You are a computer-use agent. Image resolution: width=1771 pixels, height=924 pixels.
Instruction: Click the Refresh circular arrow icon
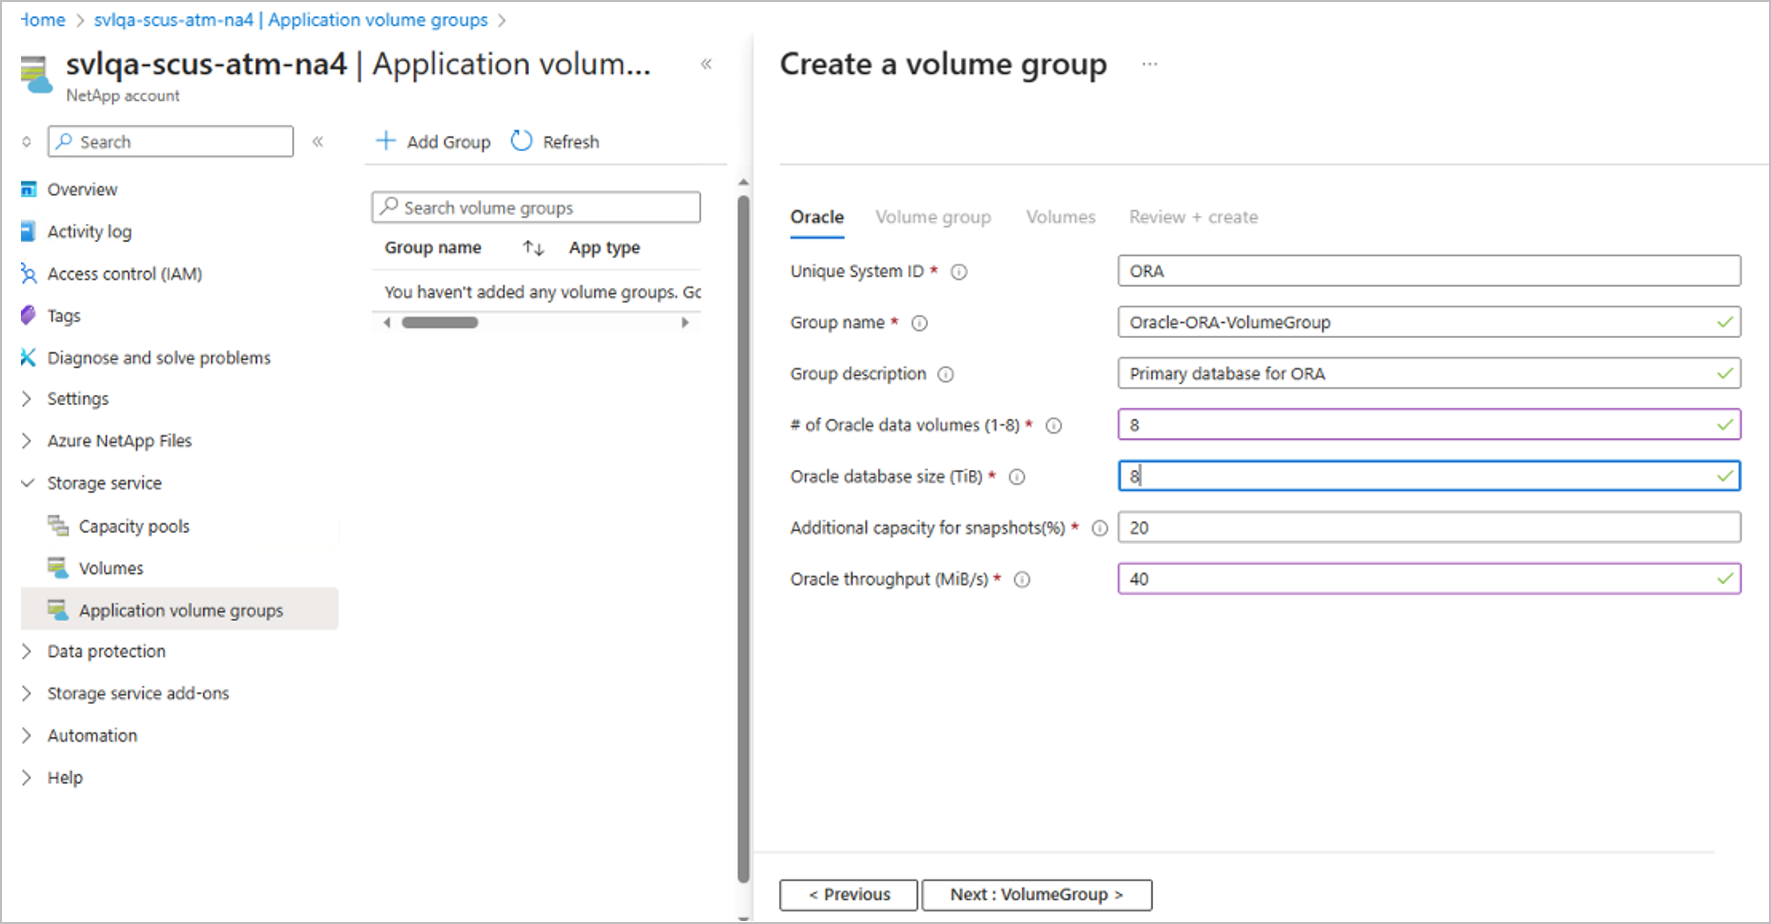pyautogui.click(x=521, y=141)
